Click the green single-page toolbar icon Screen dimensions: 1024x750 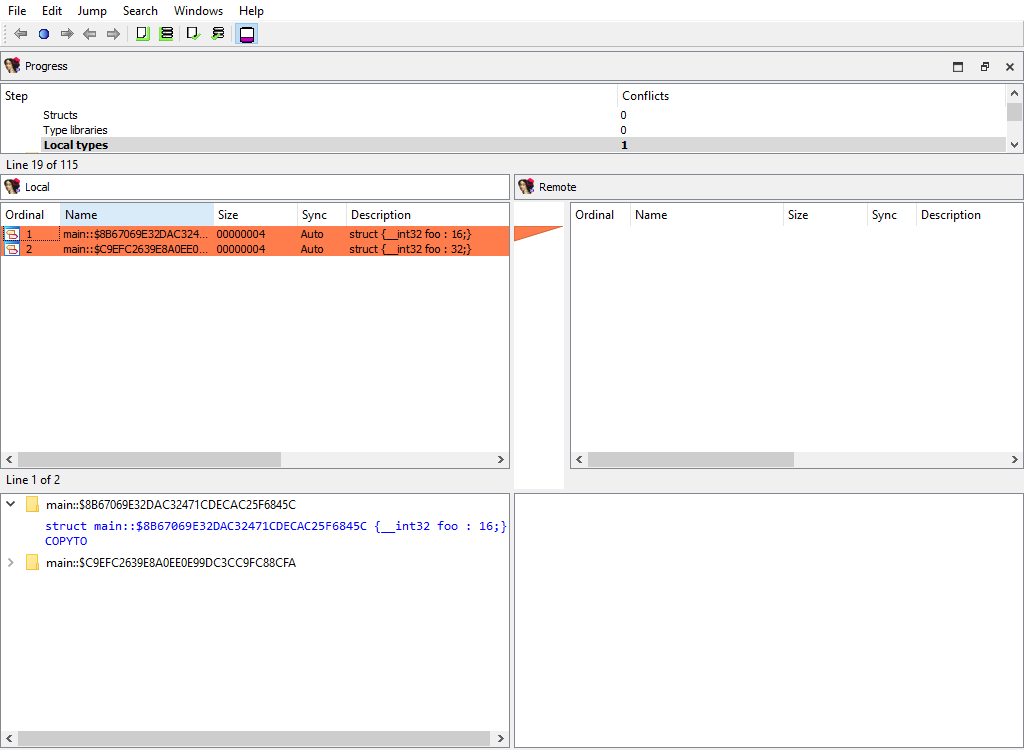pos(142,34)
